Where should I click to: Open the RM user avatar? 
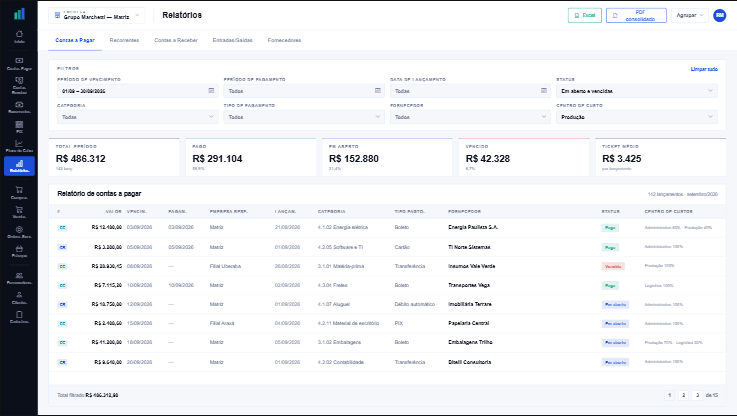click(720, 15)
